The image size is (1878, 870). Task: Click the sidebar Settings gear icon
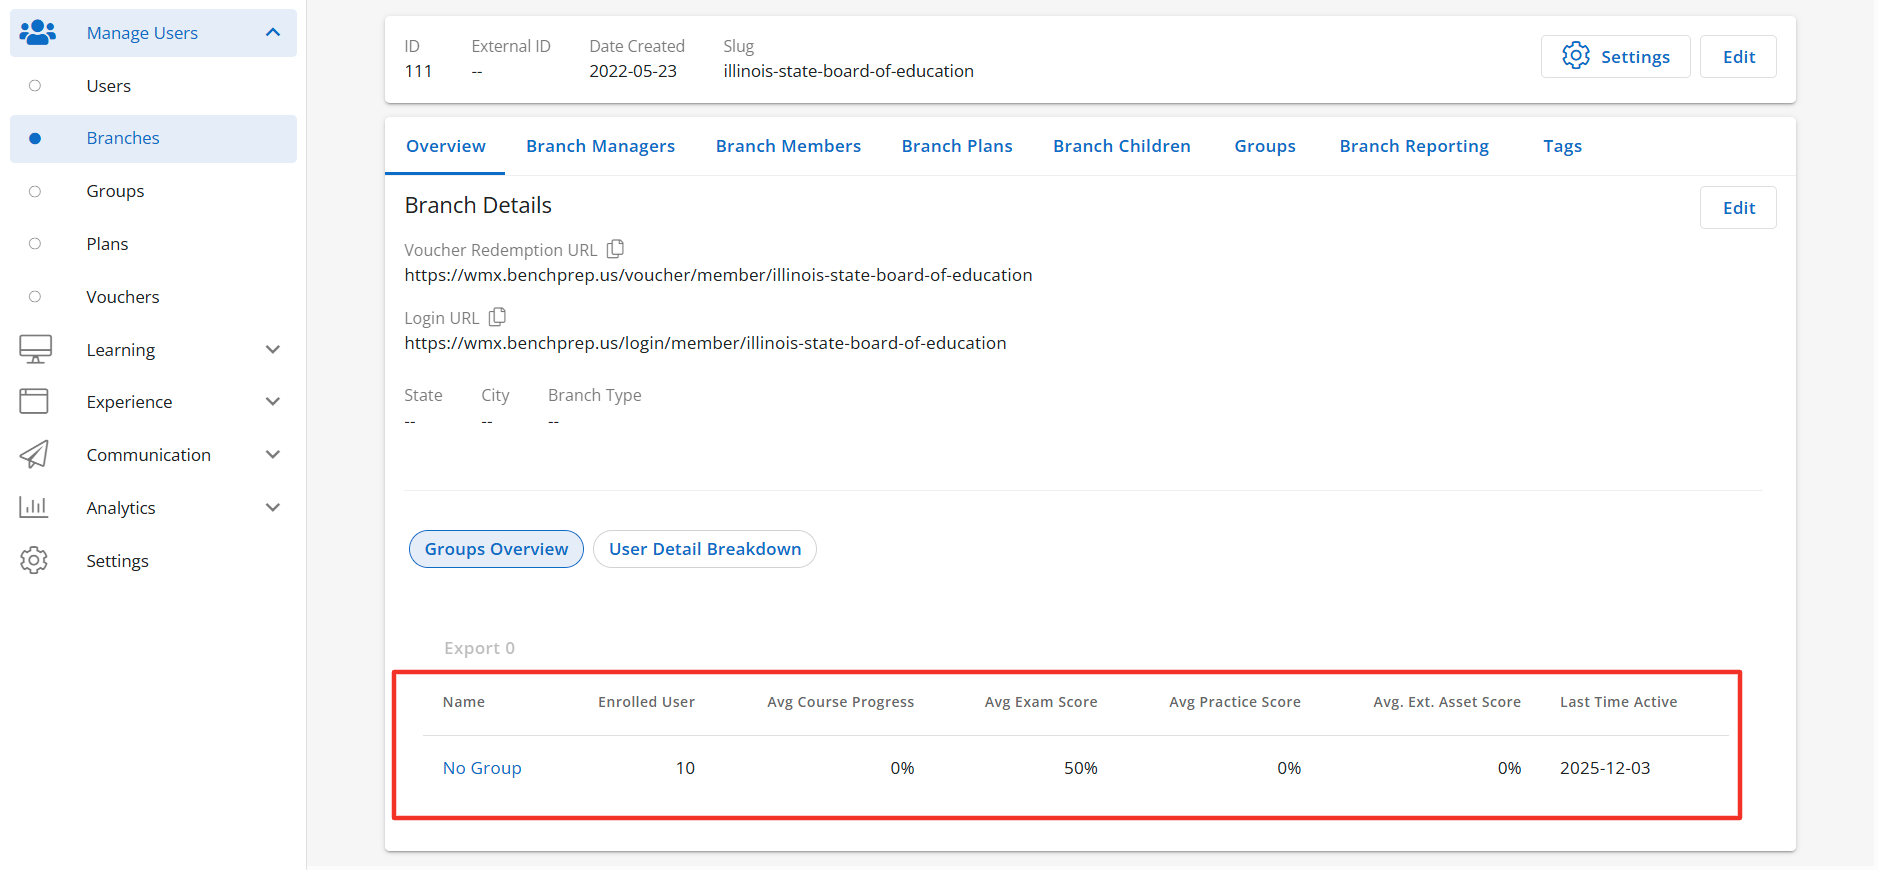(34, 560)
